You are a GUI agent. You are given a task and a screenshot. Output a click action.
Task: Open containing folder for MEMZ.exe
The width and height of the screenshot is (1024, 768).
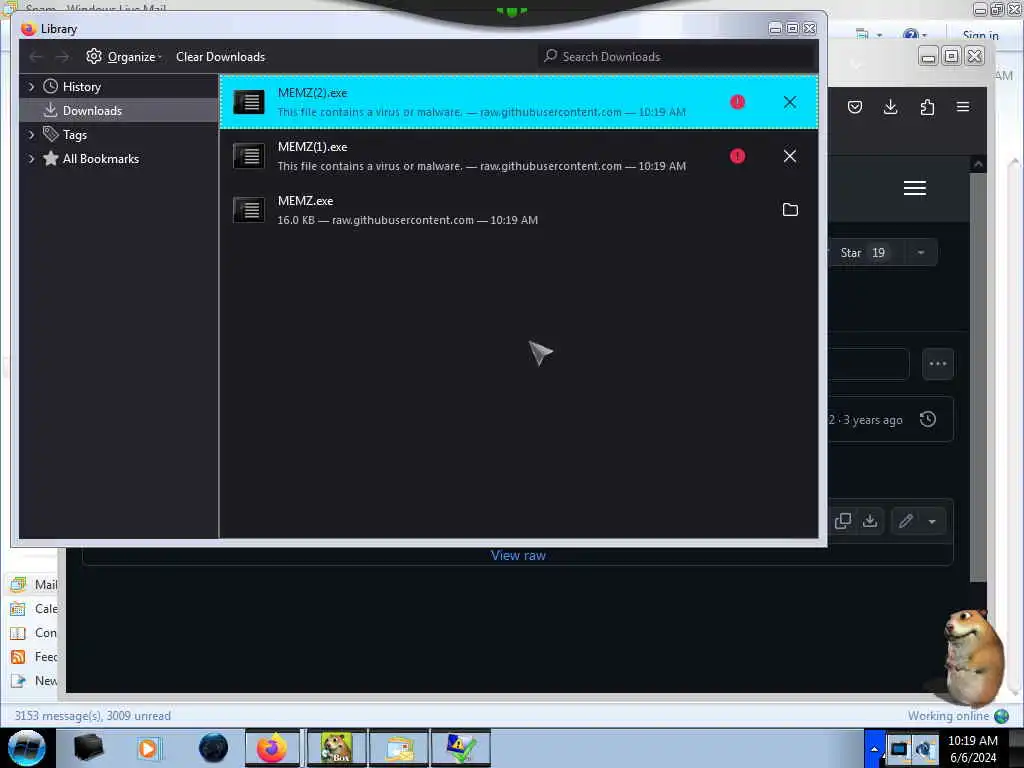point(790,210)
